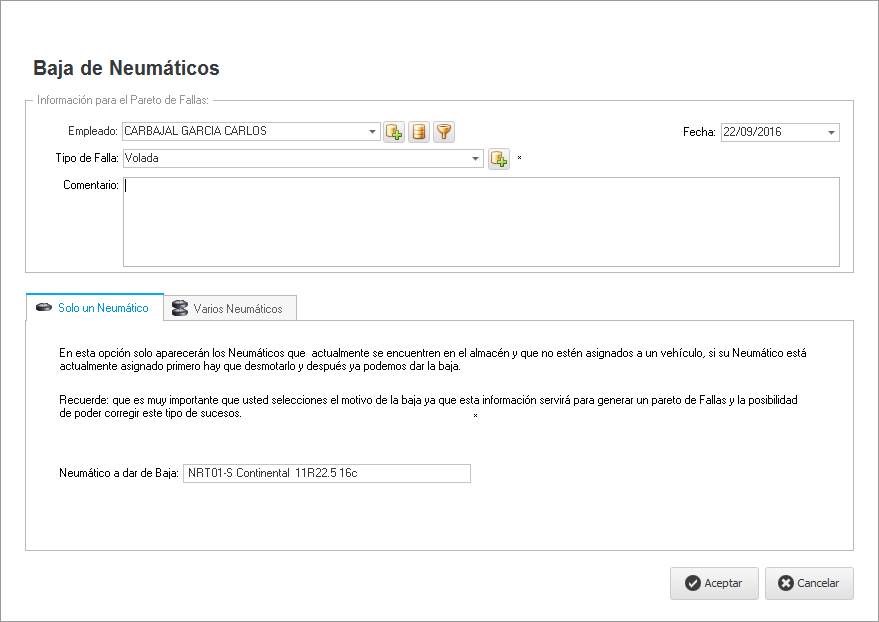879x622 pixels.
Task: Click the Neumático a dar de Baja field
Action: 325,473
